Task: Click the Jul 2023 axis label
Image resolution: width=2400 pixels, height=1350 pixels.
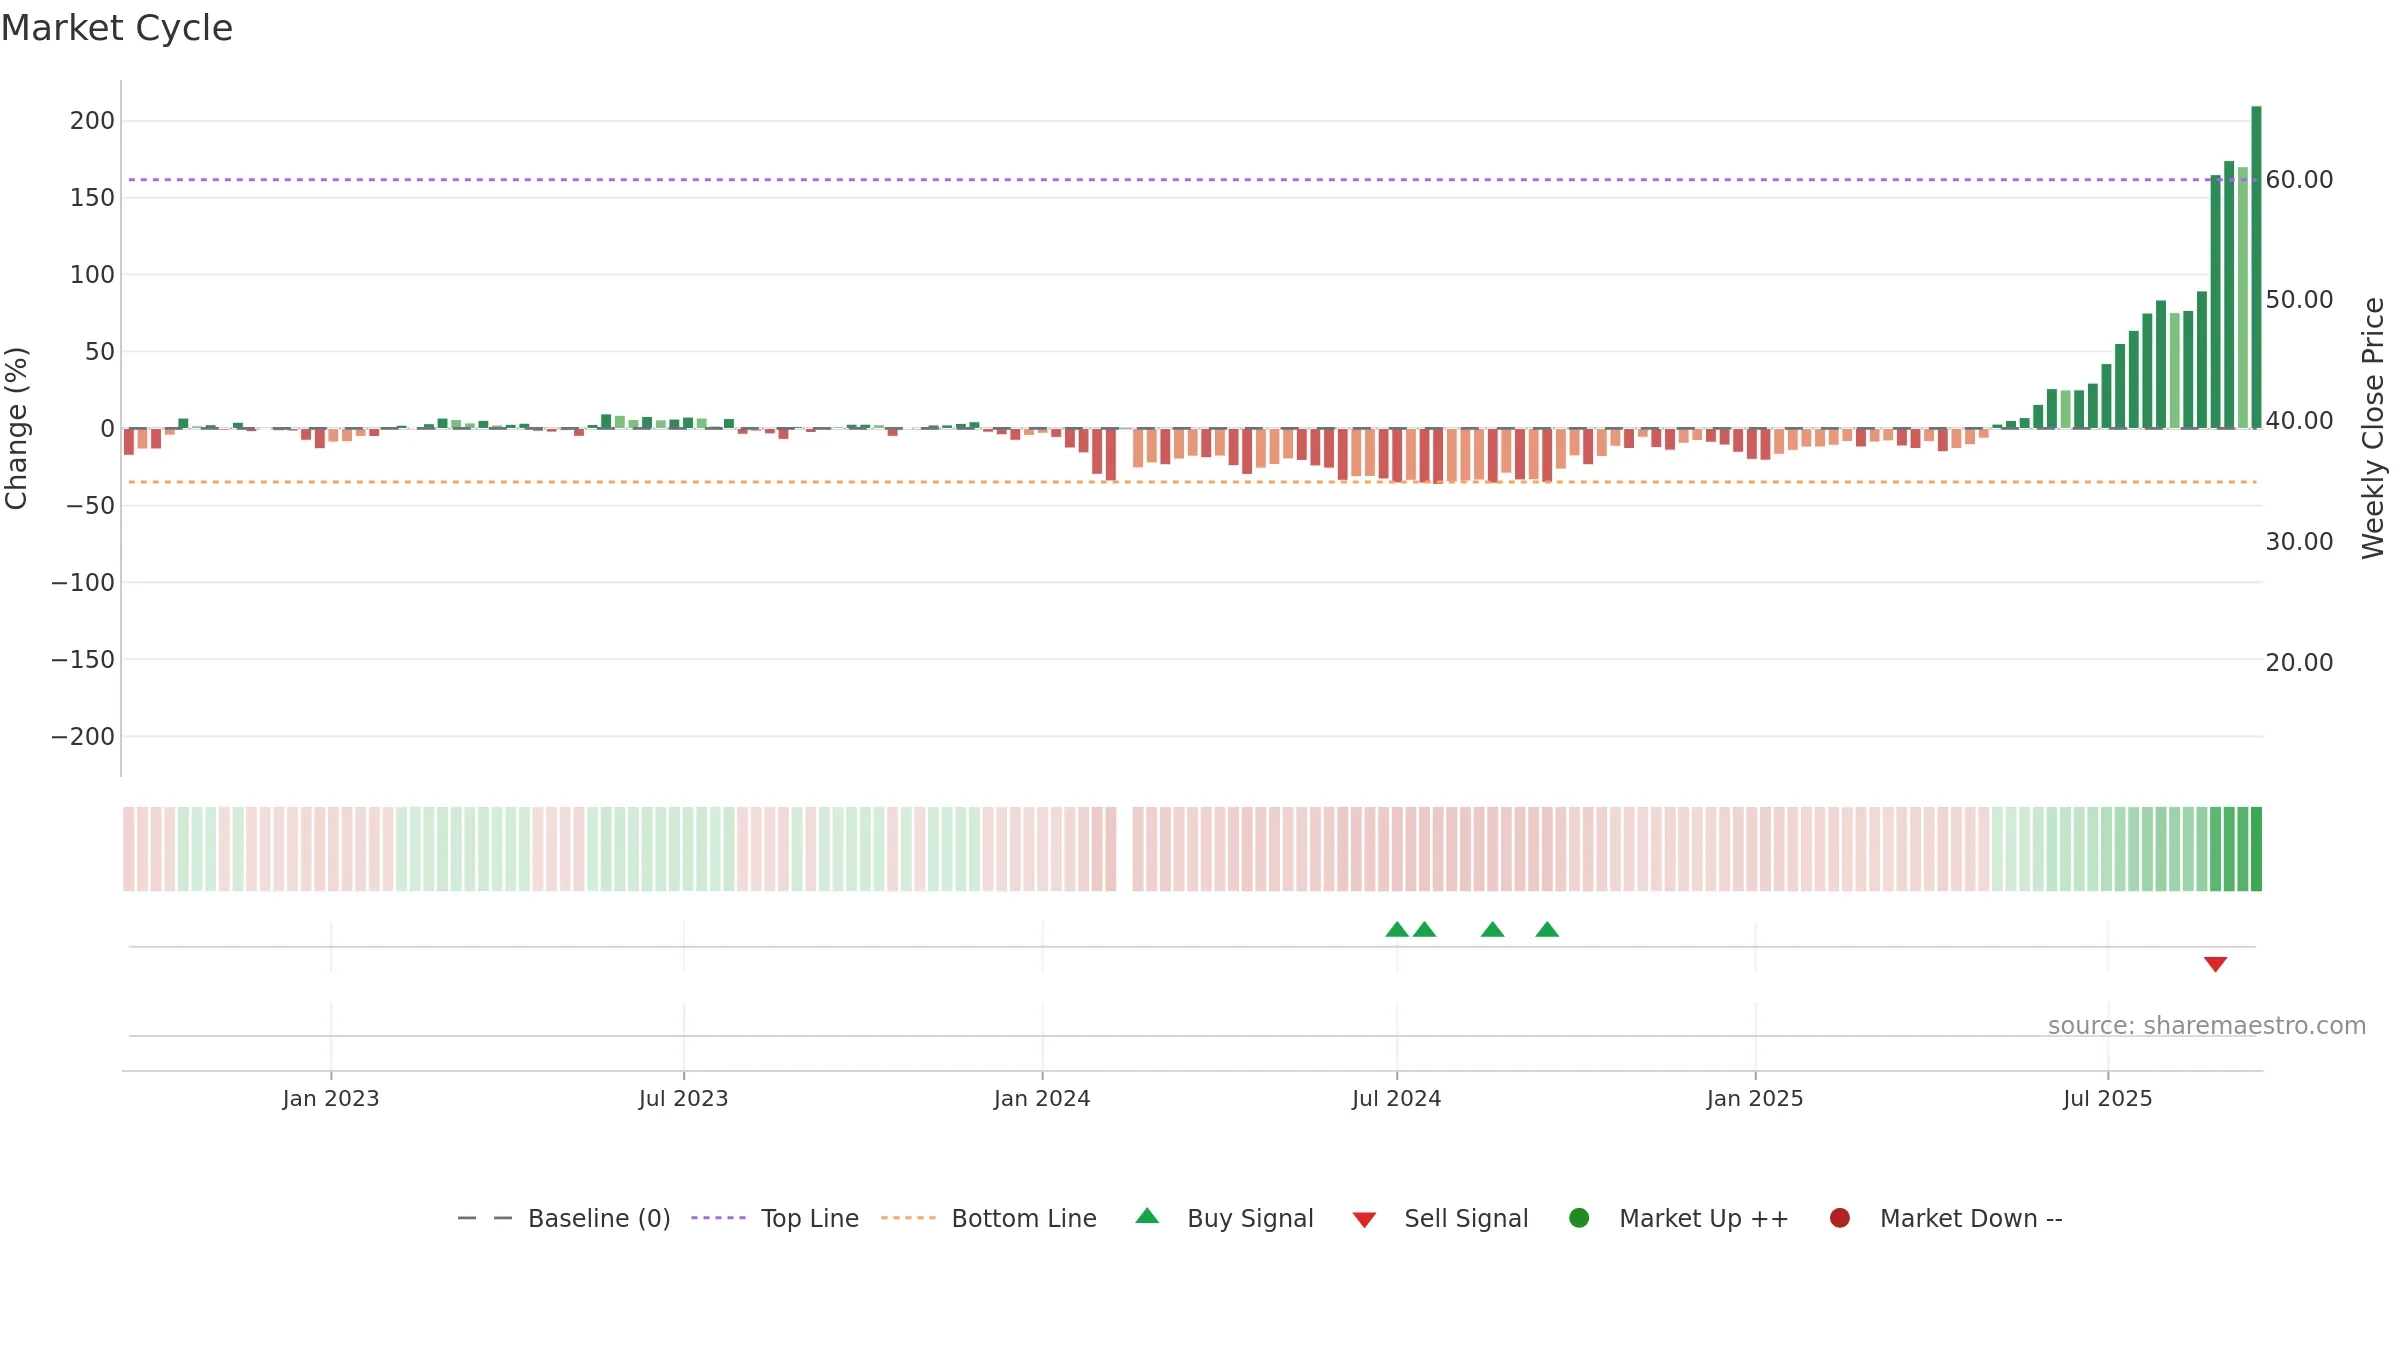Action: click(x=684, y=1099)
